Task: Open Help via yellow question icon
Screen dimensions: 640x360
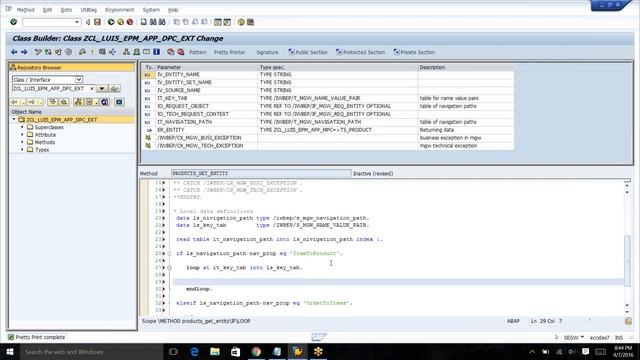Action: click(241, 22)
